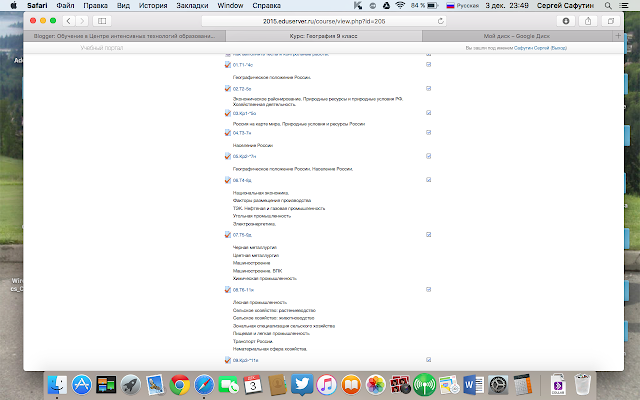The image size is (640, 400).
Task: Toggle completion checkbox for 05.Кр2
Action: click(429, 156)
